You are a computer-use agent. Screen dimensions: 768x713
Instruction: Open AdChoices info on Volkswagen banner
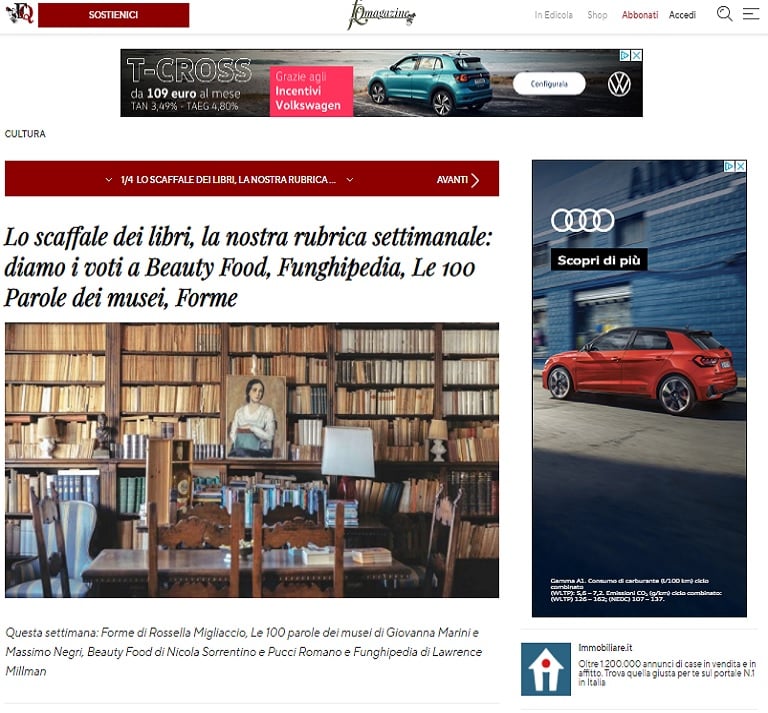click(625, 55)
